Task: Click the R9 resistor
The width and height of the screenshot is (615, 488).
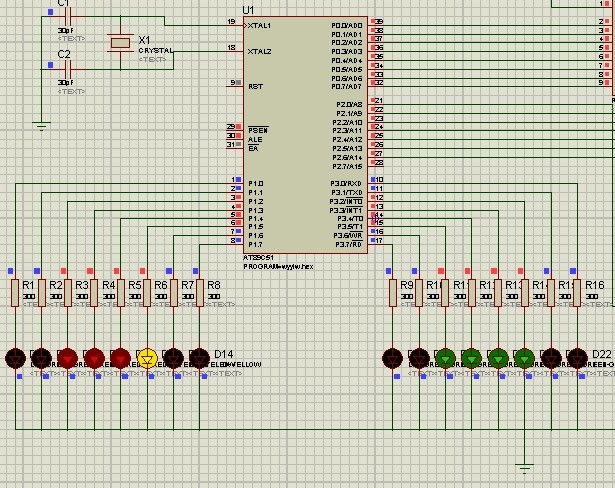Action: [x=392, y=292]
